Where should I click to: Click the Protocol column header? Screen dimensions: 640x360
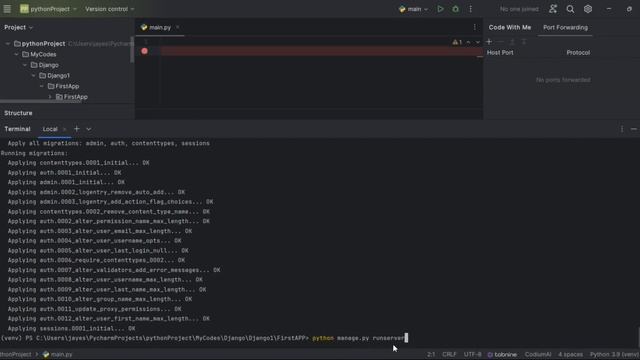pos(578,53)
